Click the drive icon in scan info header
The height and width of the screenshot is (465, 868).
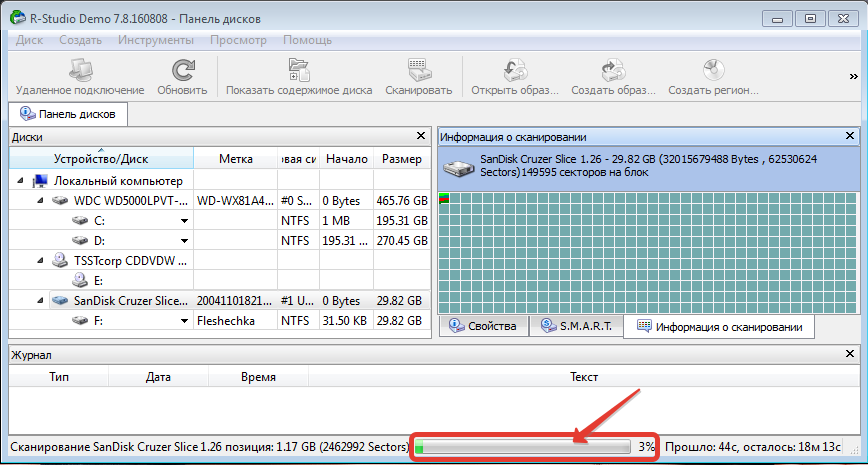point(460,168)
